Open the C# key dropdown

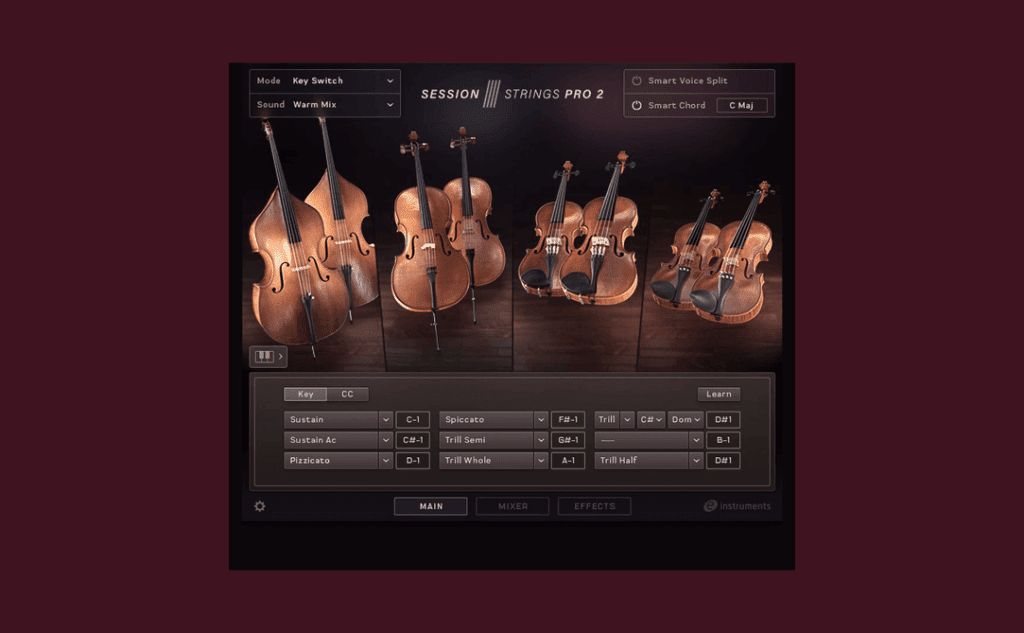[651, 419]
